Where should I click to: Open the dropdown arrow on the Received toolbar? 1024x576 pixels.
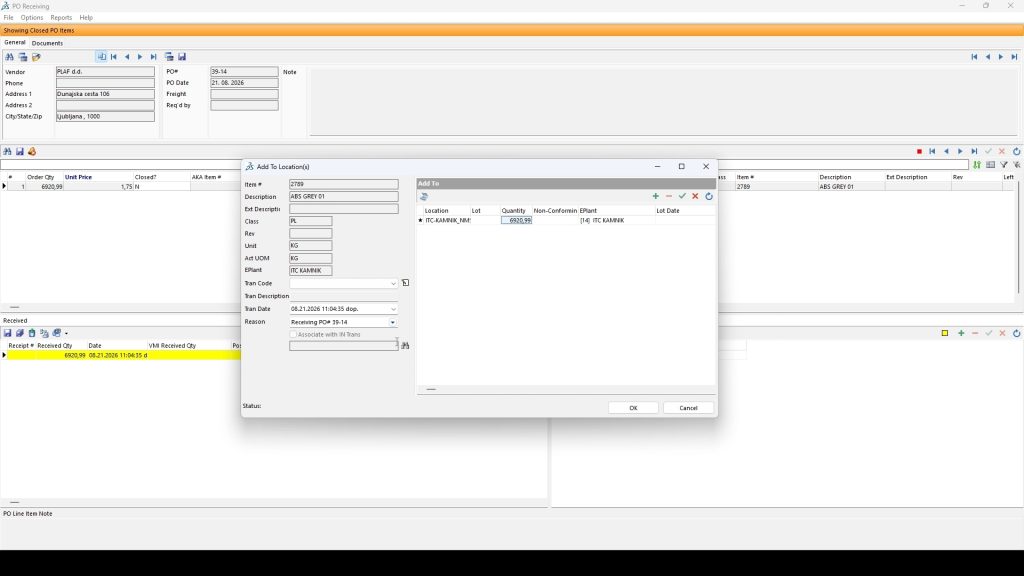(66, 334)
